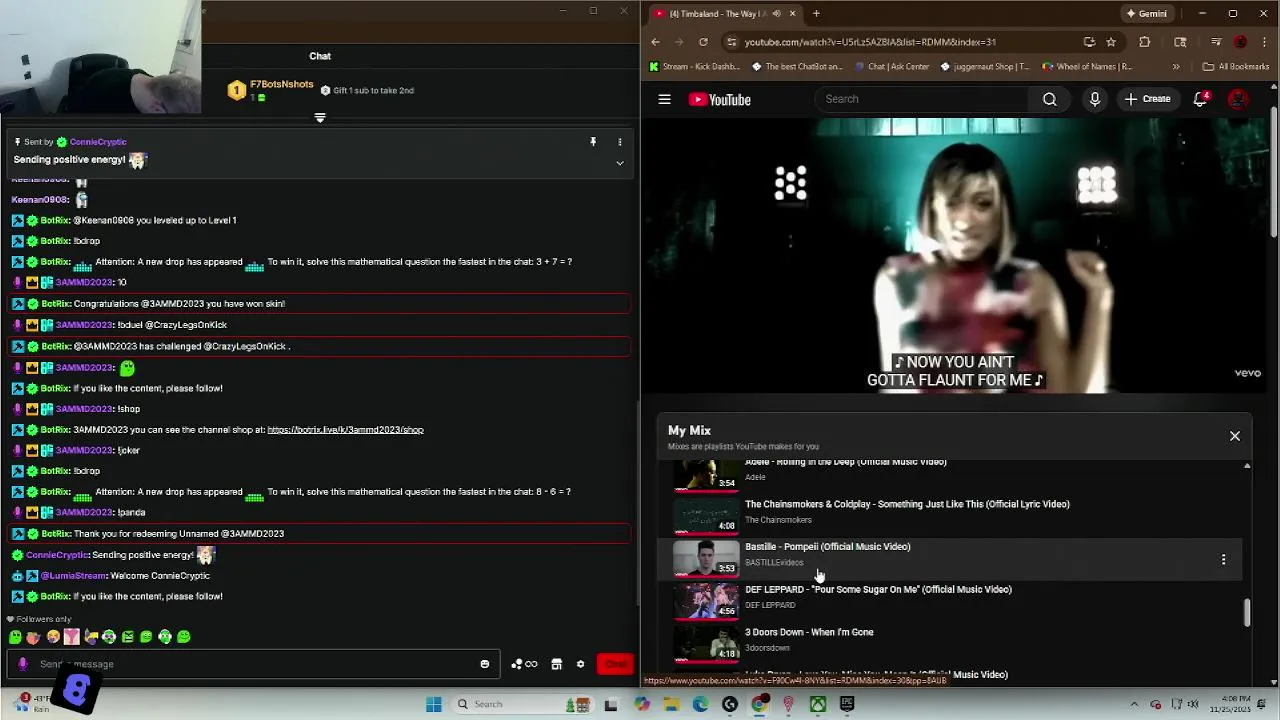Click ConnieCryptic username in chat
Image resolution: width=1280 pixels, height=720 pixels.
57,555
